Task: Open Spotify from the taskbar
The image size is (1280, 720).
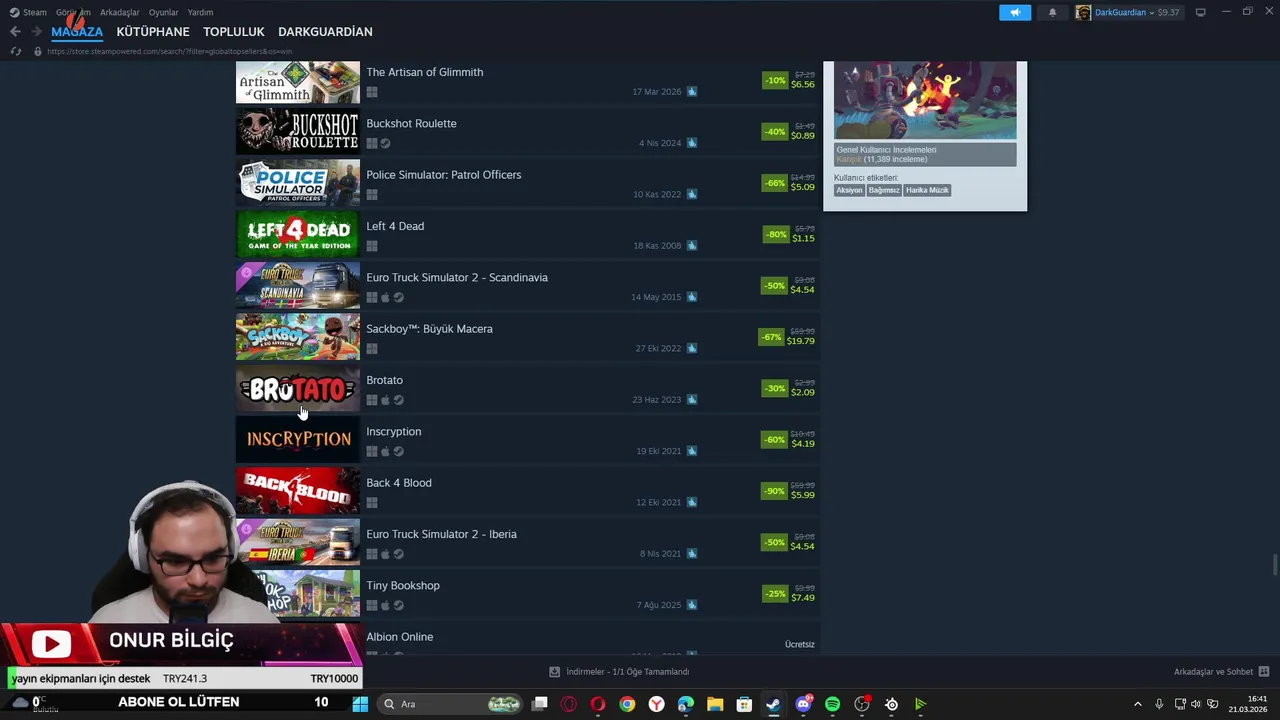Action: click(x=832, y=704)
